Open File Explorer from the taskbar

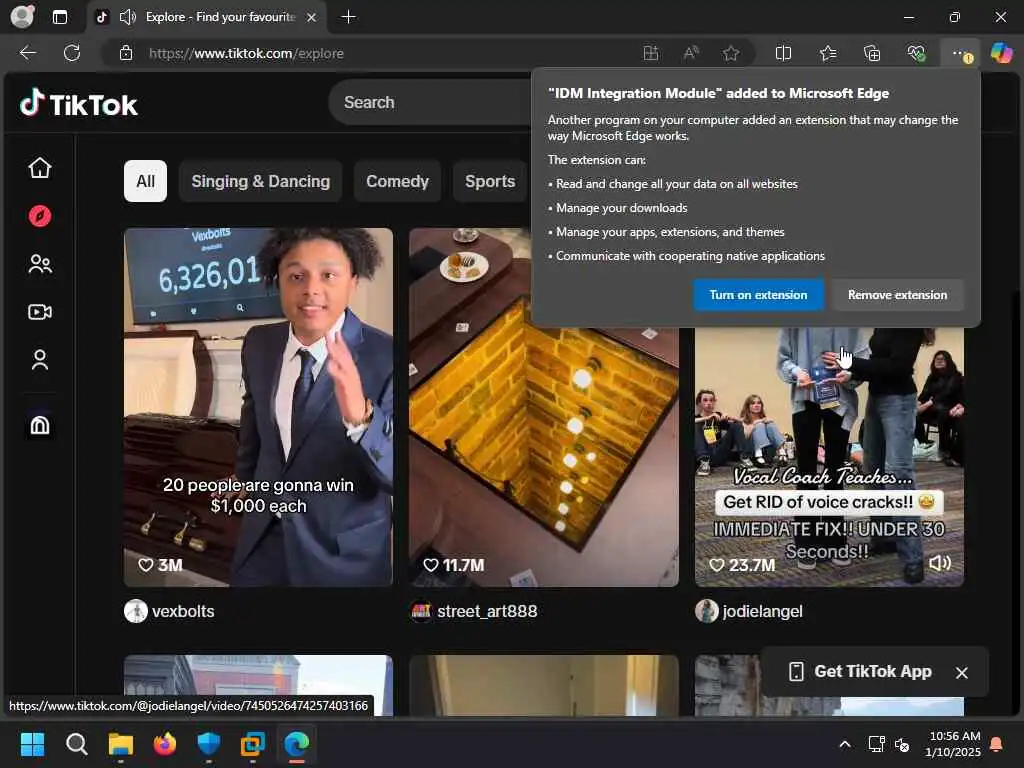point(121,744)
